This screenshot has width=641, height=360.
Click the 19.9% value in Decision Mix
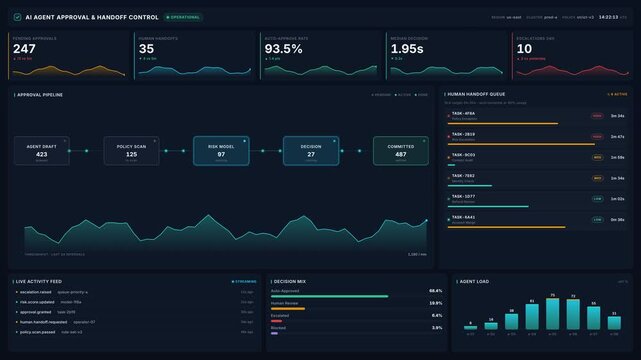coord(436,303)
